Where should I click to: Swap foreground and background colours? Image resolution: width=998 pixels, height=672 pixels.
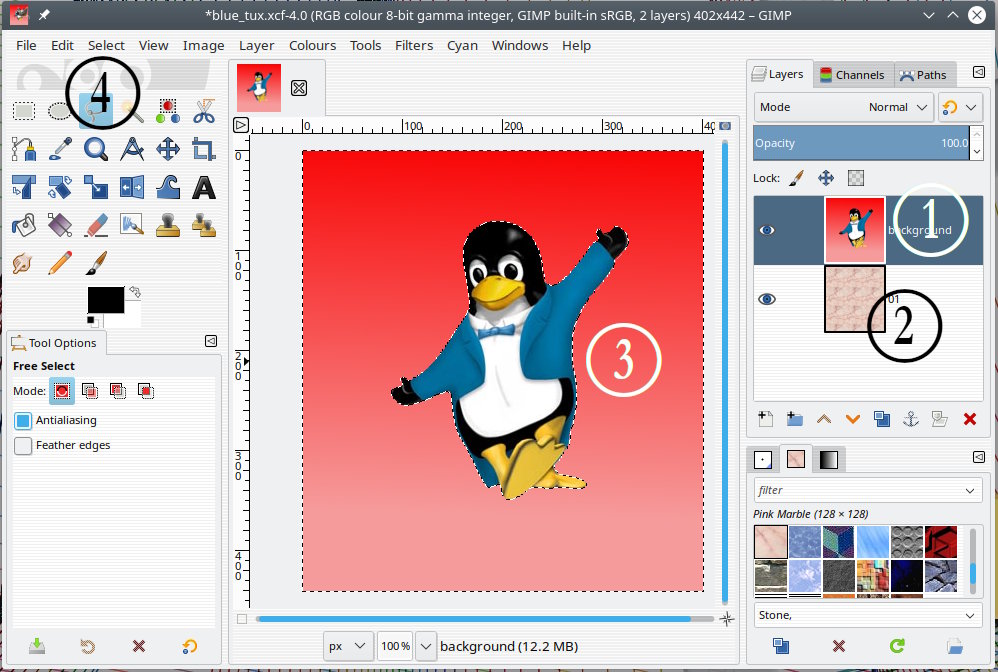coord(135,292)
